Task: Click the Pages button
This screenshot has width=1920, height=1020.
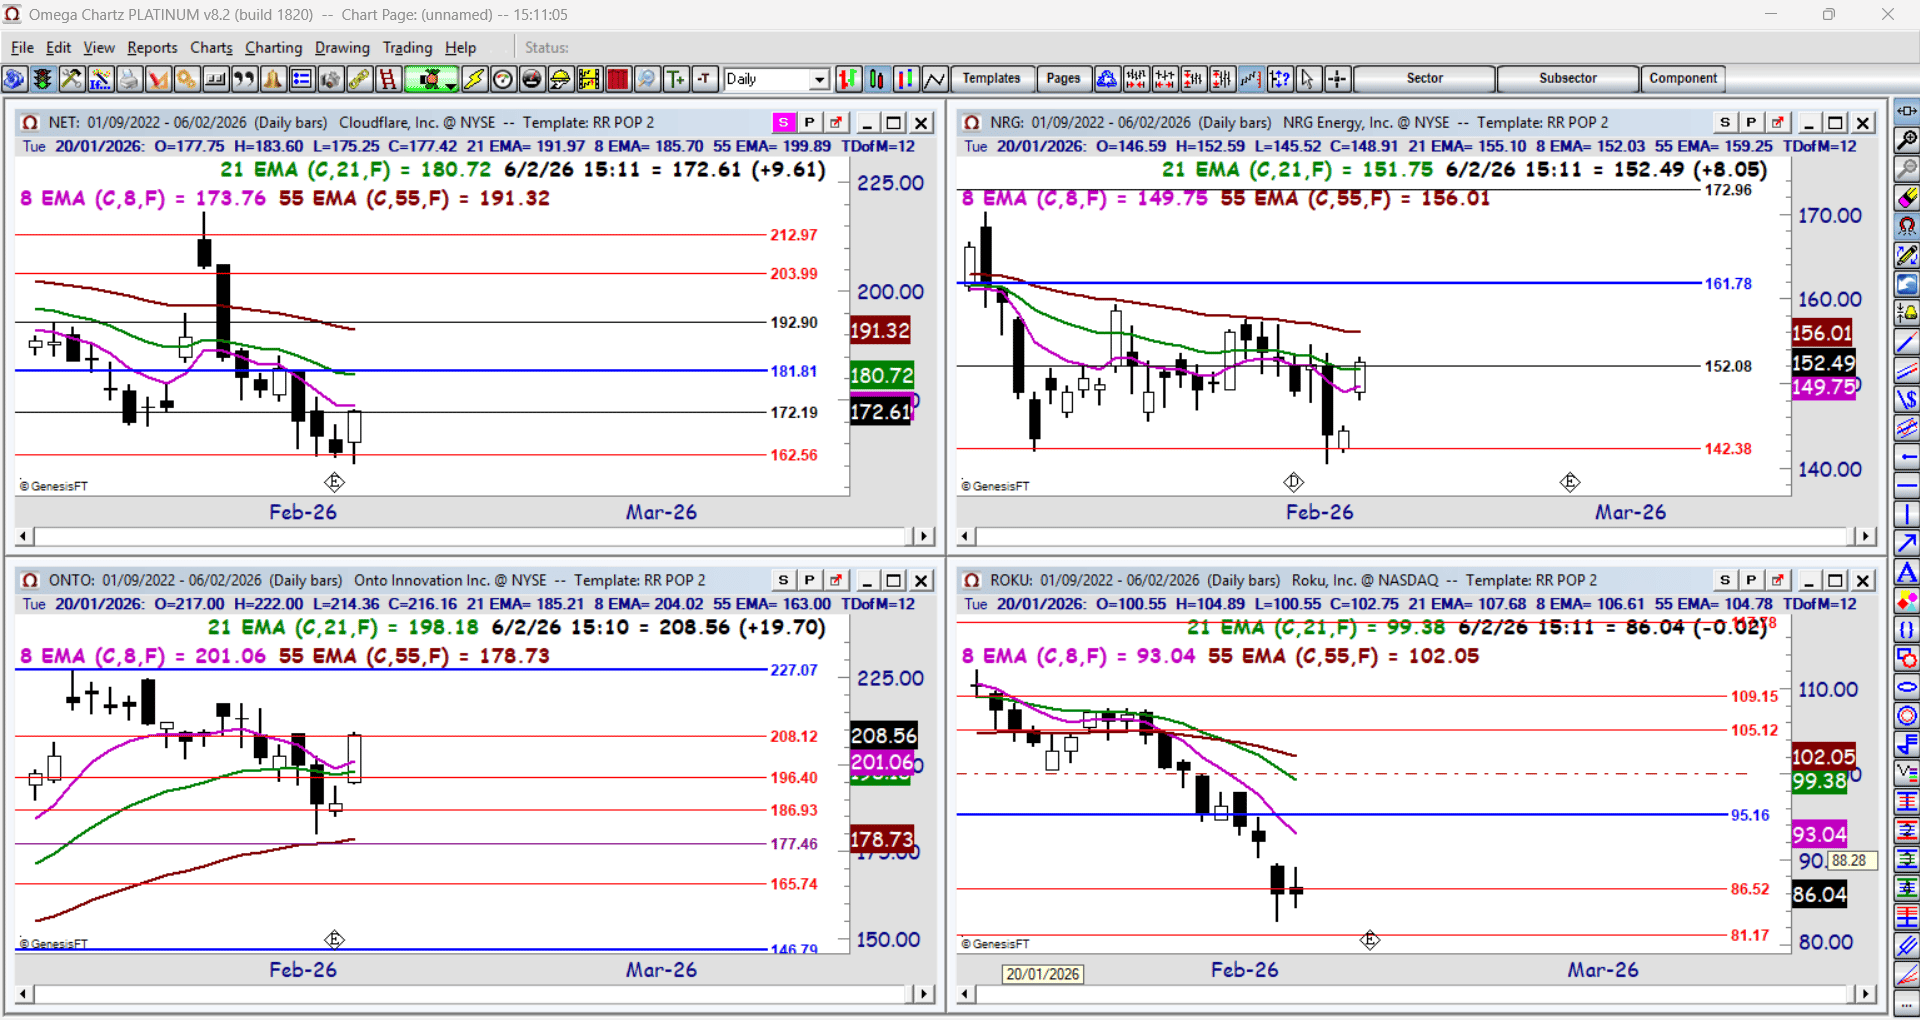Action: pyautogui.click(x=1063, y=78)
